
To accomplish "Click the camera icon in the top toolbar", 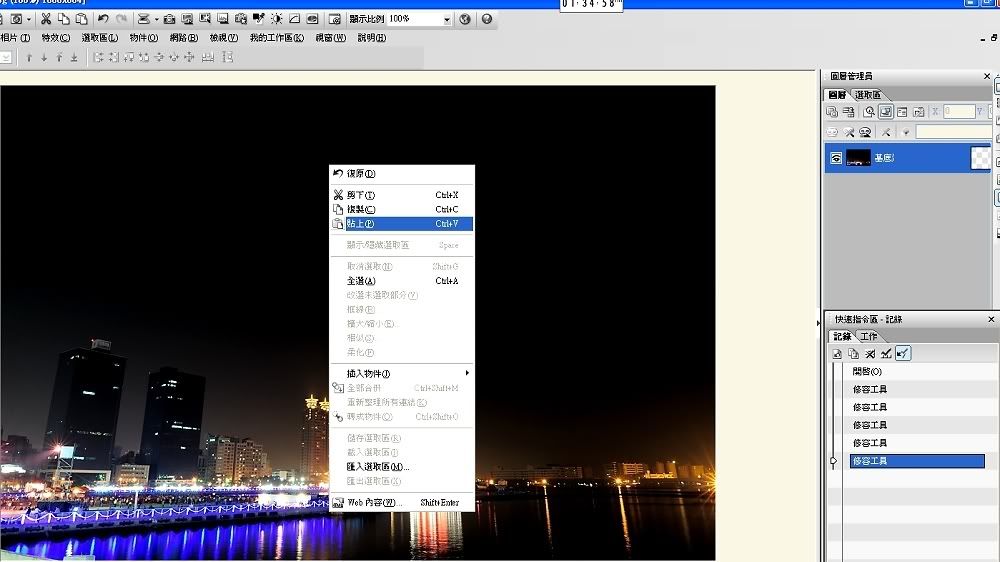I will tap(170, 19).
